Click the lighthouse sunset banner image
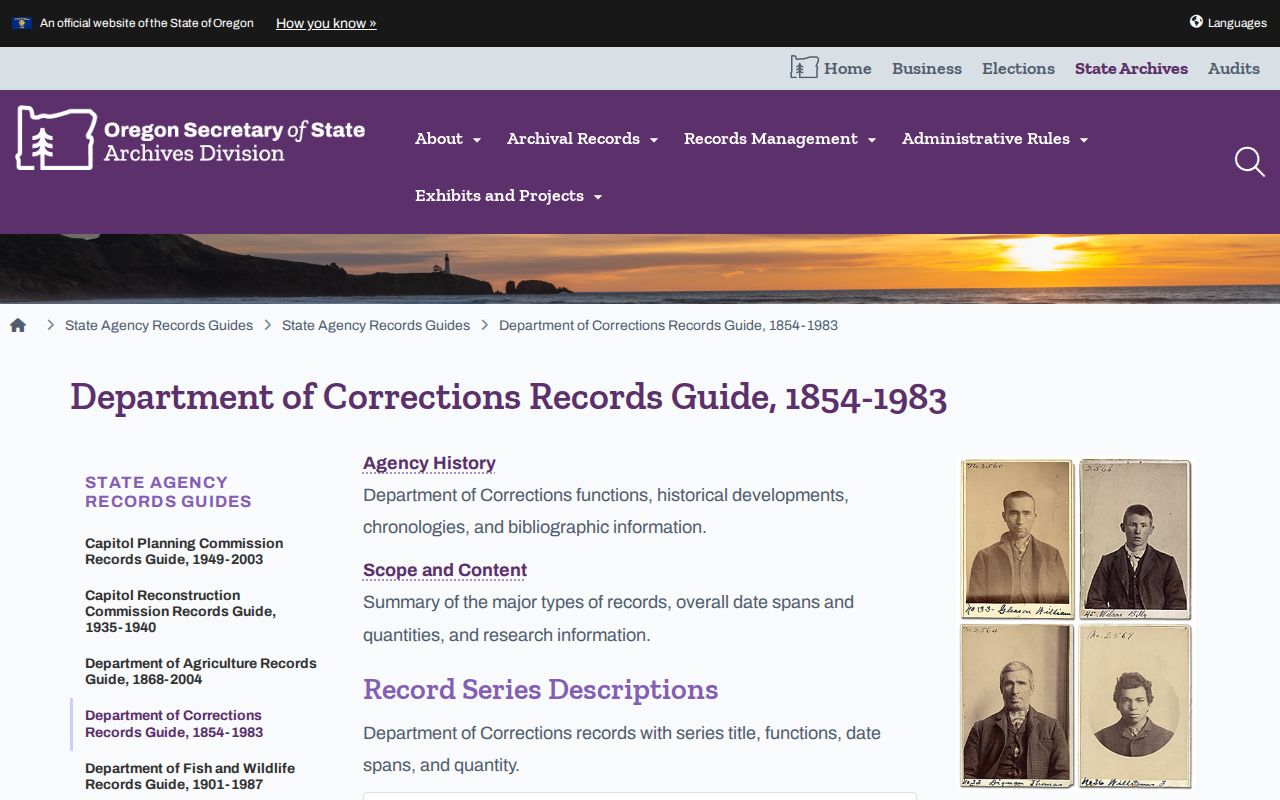 [x=640, y=268]
